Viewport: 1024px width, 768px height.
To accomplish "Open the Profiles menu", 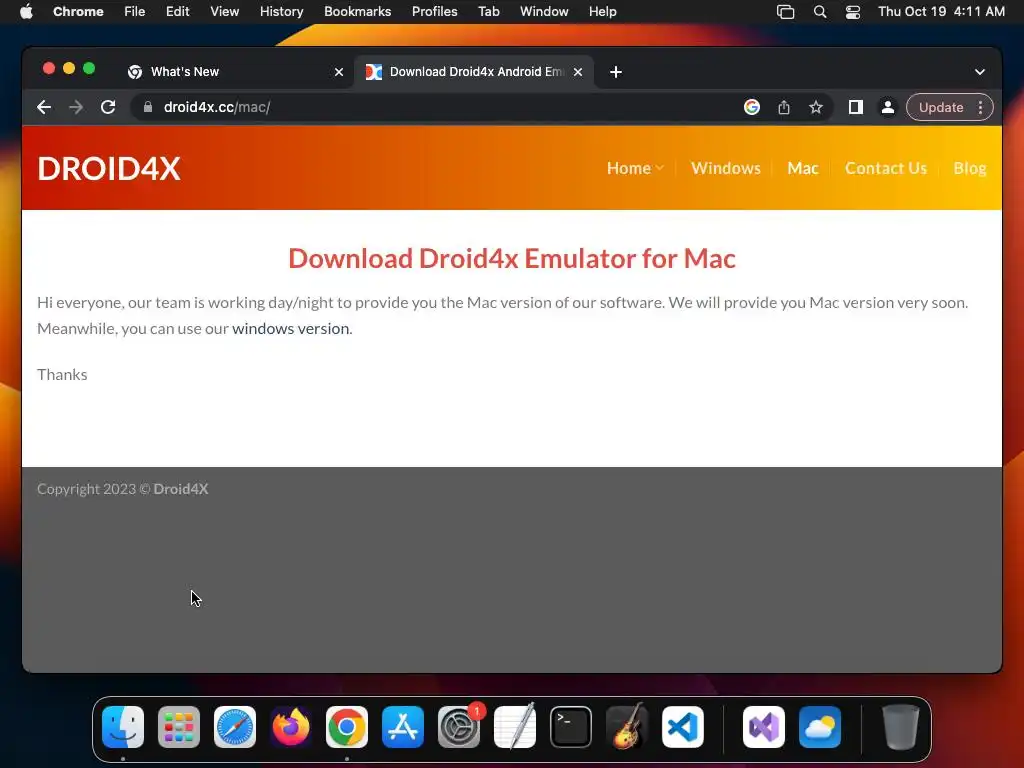I will 434,12.
